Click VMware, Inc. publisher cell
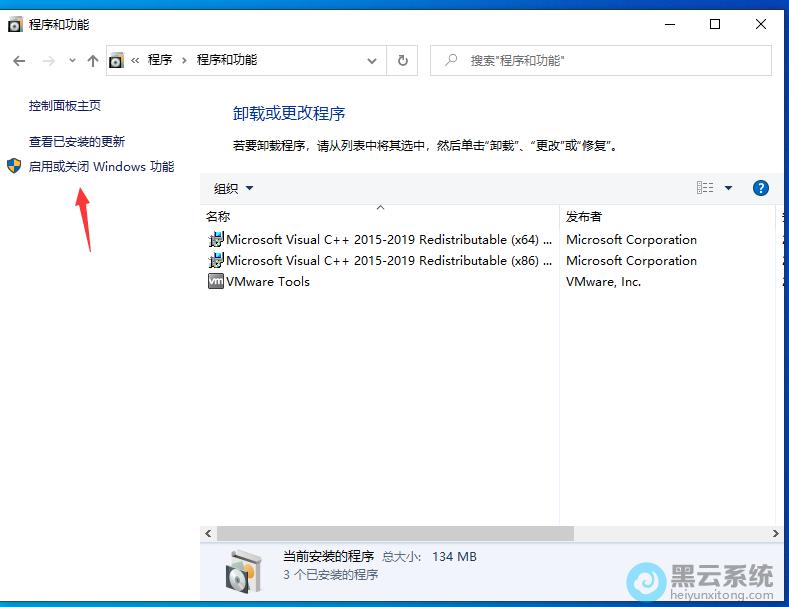Viewport: 789px width, 607px height. tap(603, 282)
